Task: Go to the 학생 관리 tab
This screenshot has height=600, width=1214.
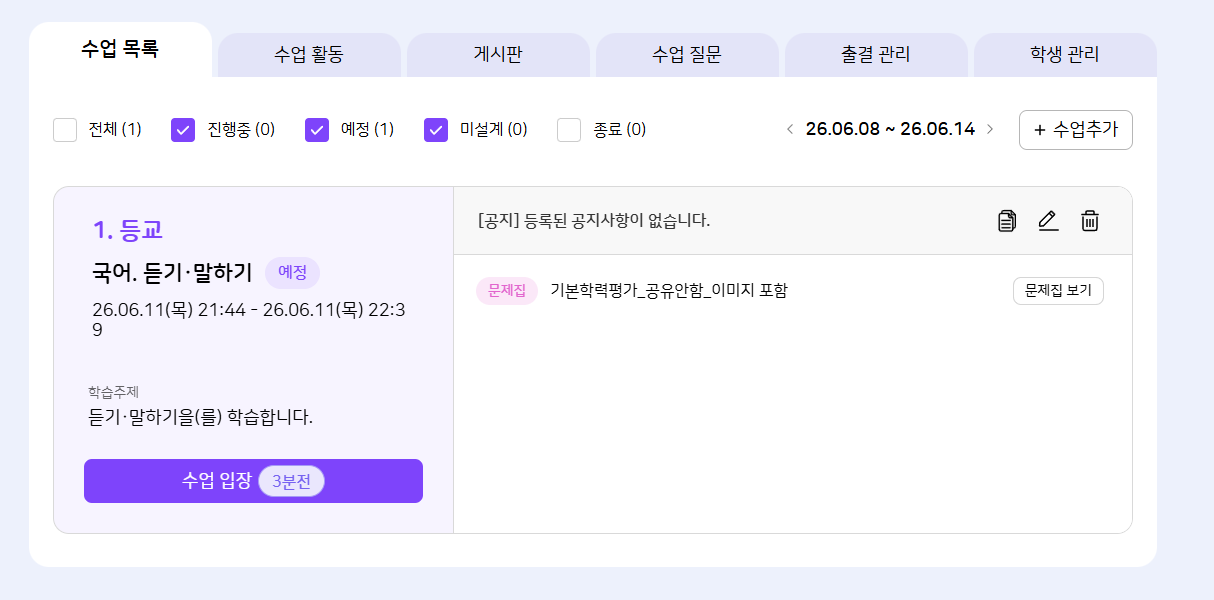Action: tap(1065, 55)
